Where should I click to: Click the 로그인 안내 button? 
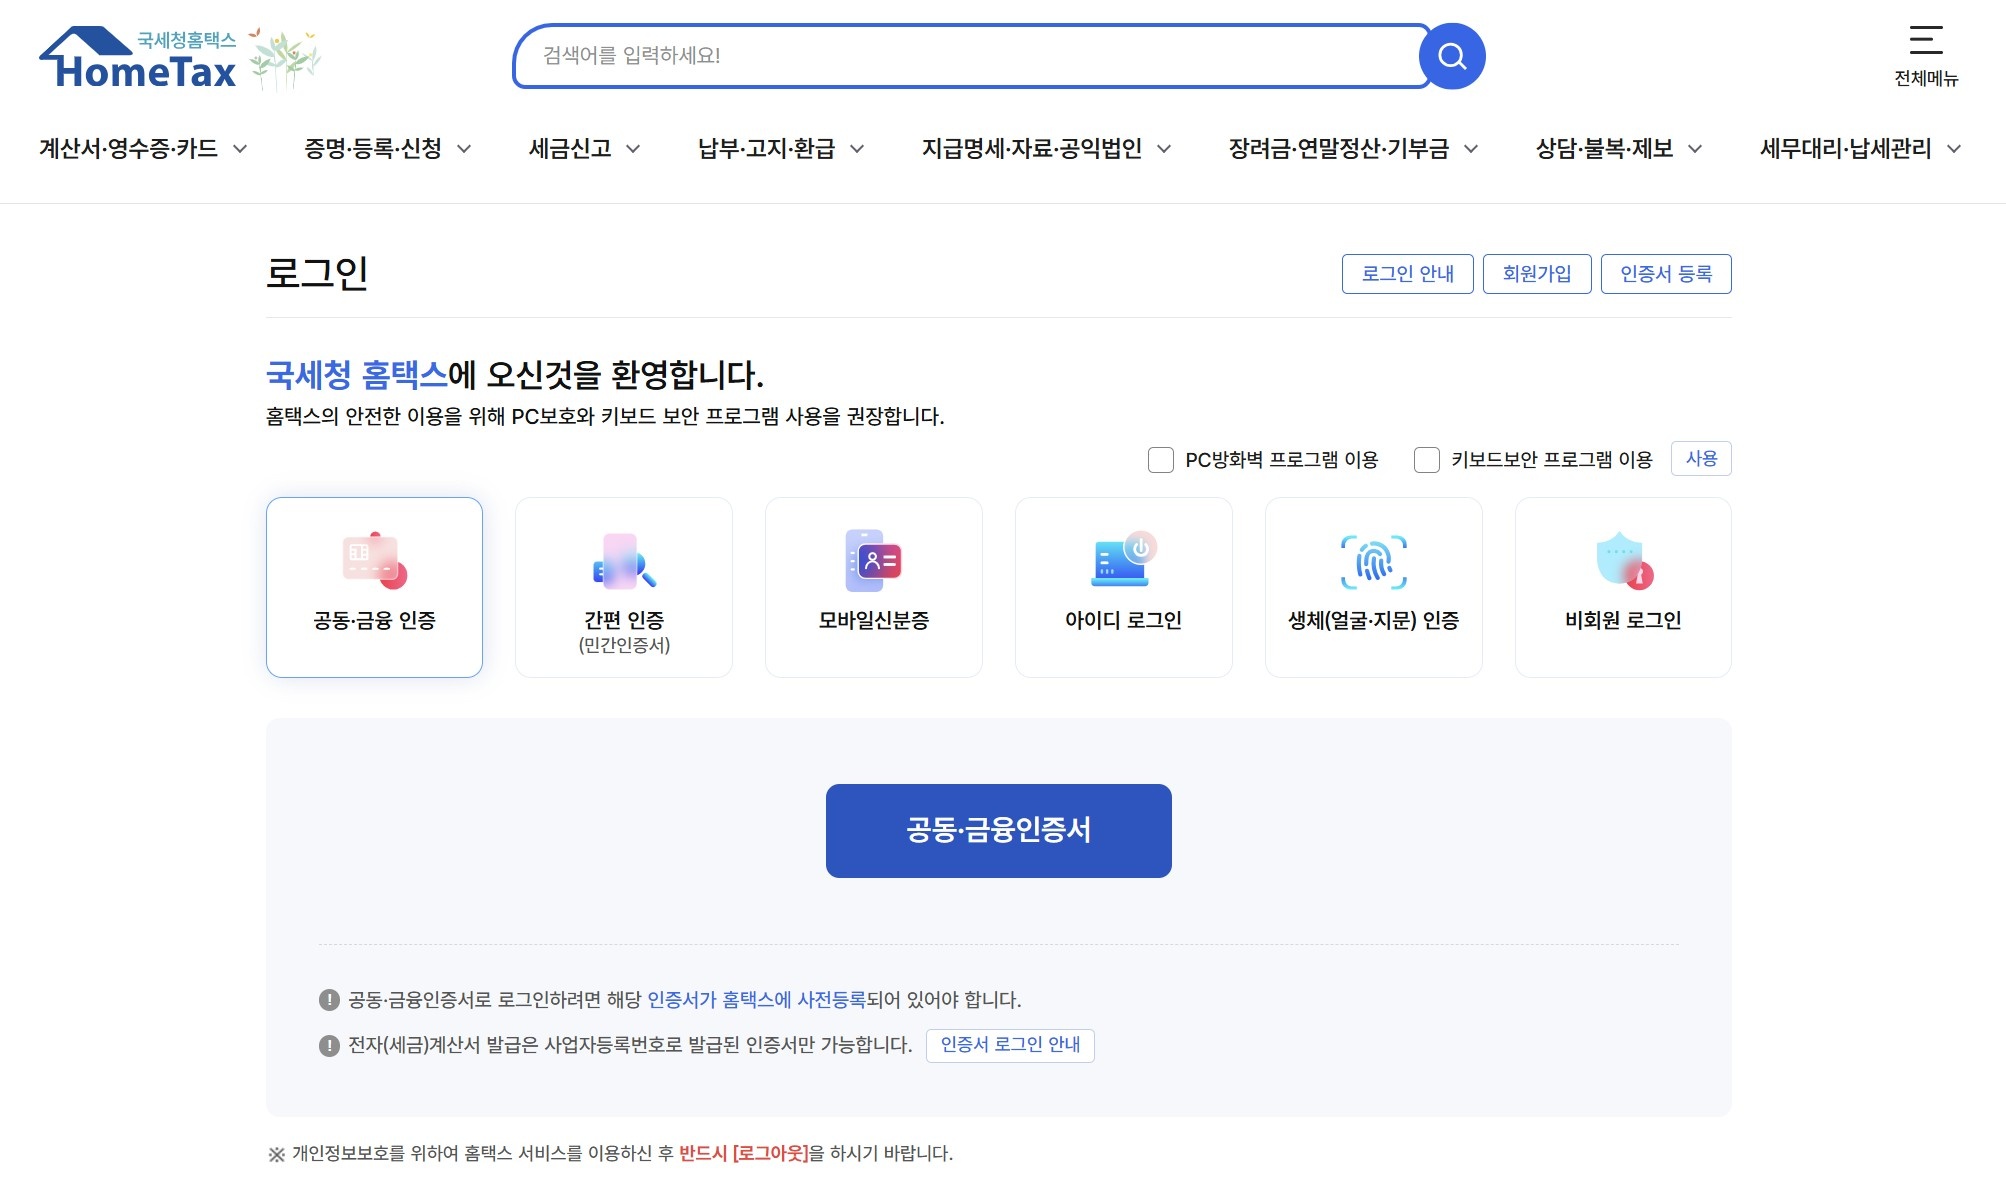coord(1408,274)
